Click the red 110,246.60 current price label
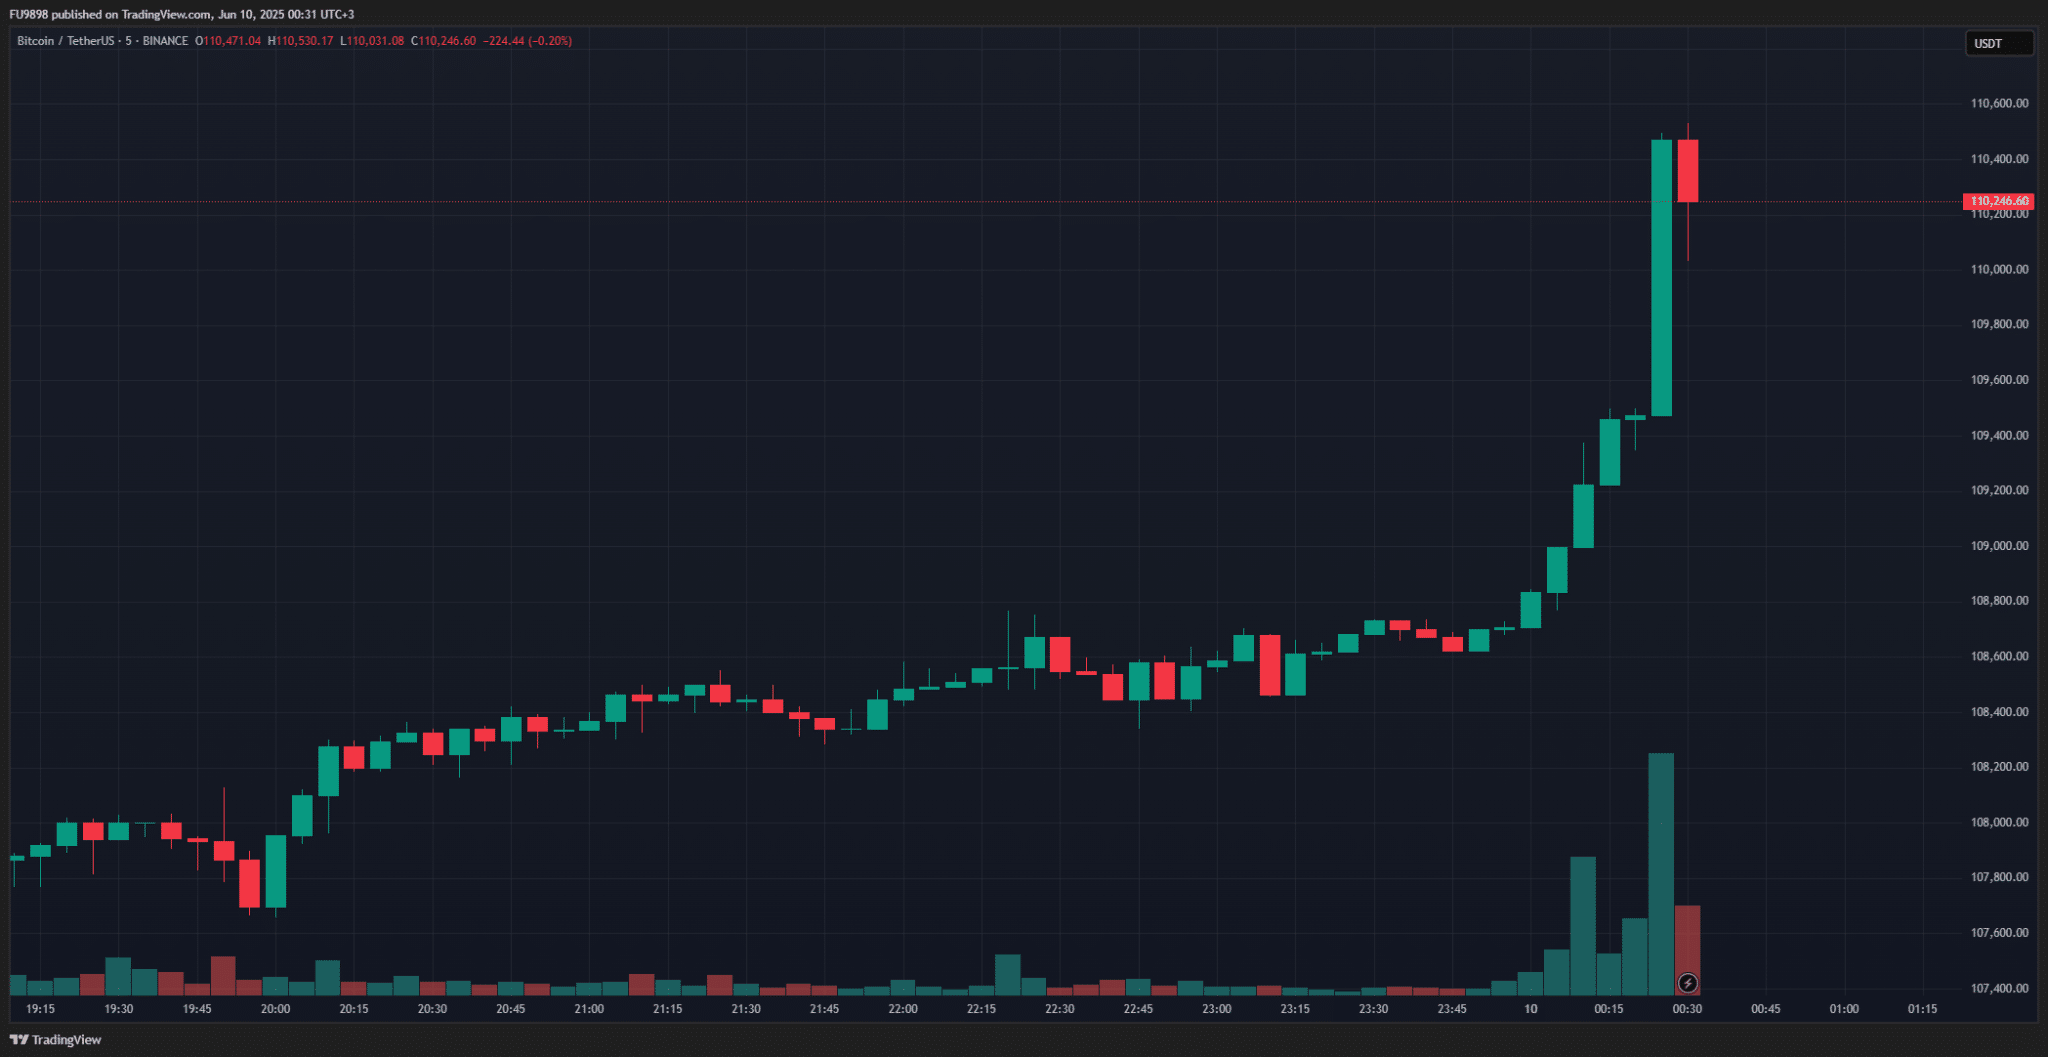The height and width of the screenshot is (1057, 2048). tap(1998, 201)
